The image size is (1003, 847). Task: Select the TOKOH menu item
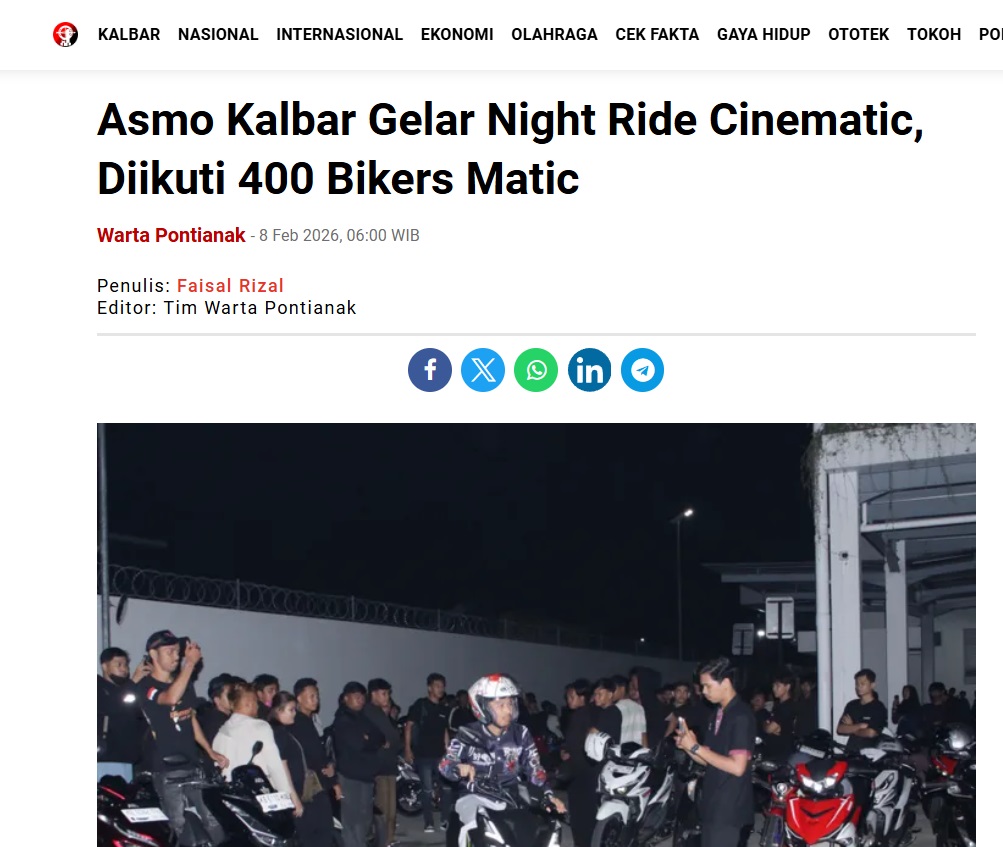[x=934, y=35]
